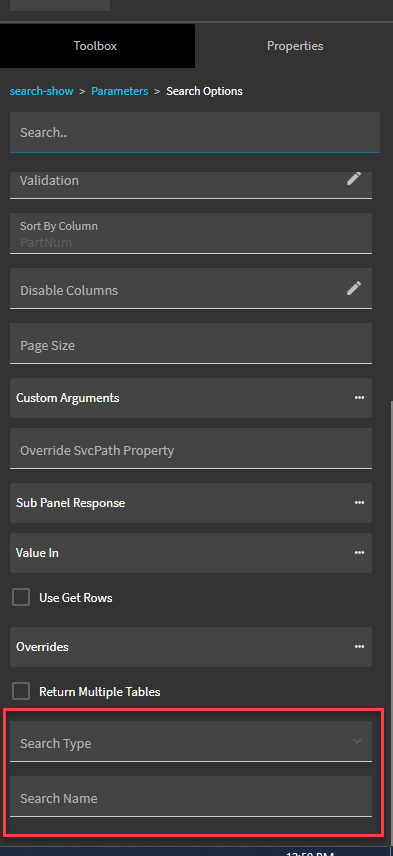Open Custom Arguments ellipsis menu
393x856 pixels.
click(x=359, y=398)
